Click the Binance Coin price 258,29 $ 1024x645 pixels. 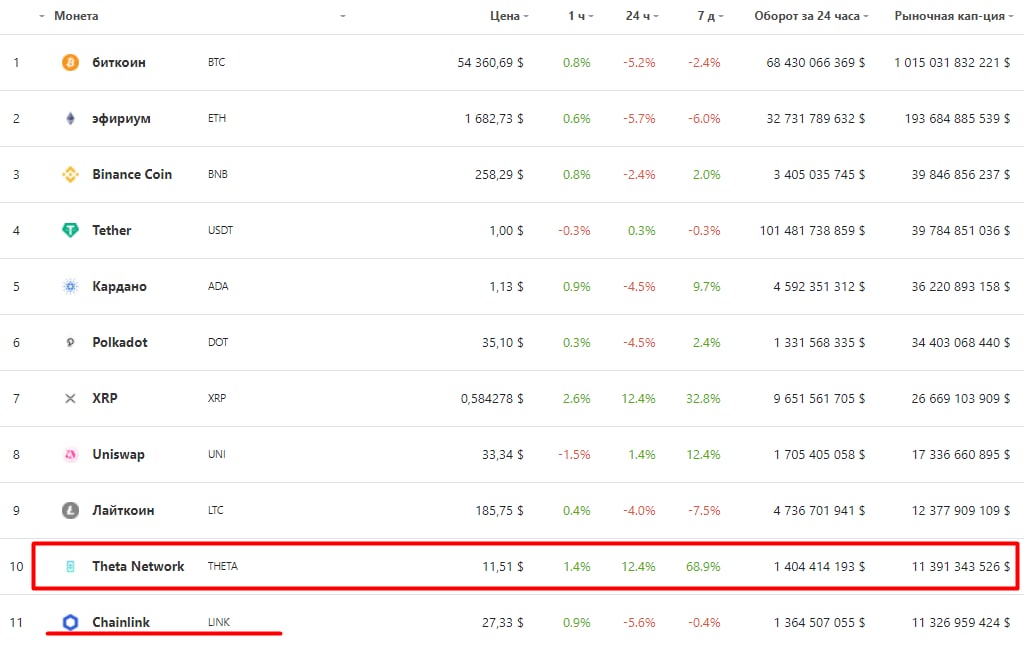pyautogui.click(x=500, y=174)
